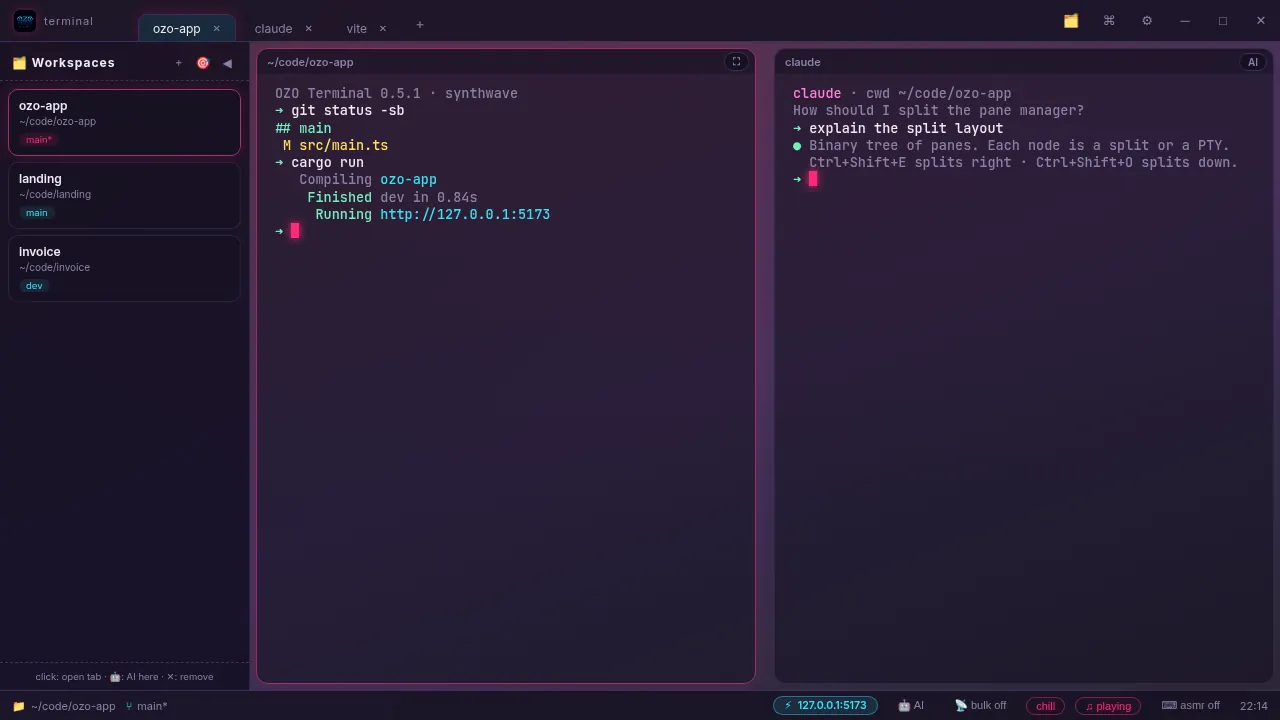Toggle asmr keyboard sounds
Image resolution: width=1280 pixels, height=720 pixels.
pyautogui.click(x=1190, y=705)
